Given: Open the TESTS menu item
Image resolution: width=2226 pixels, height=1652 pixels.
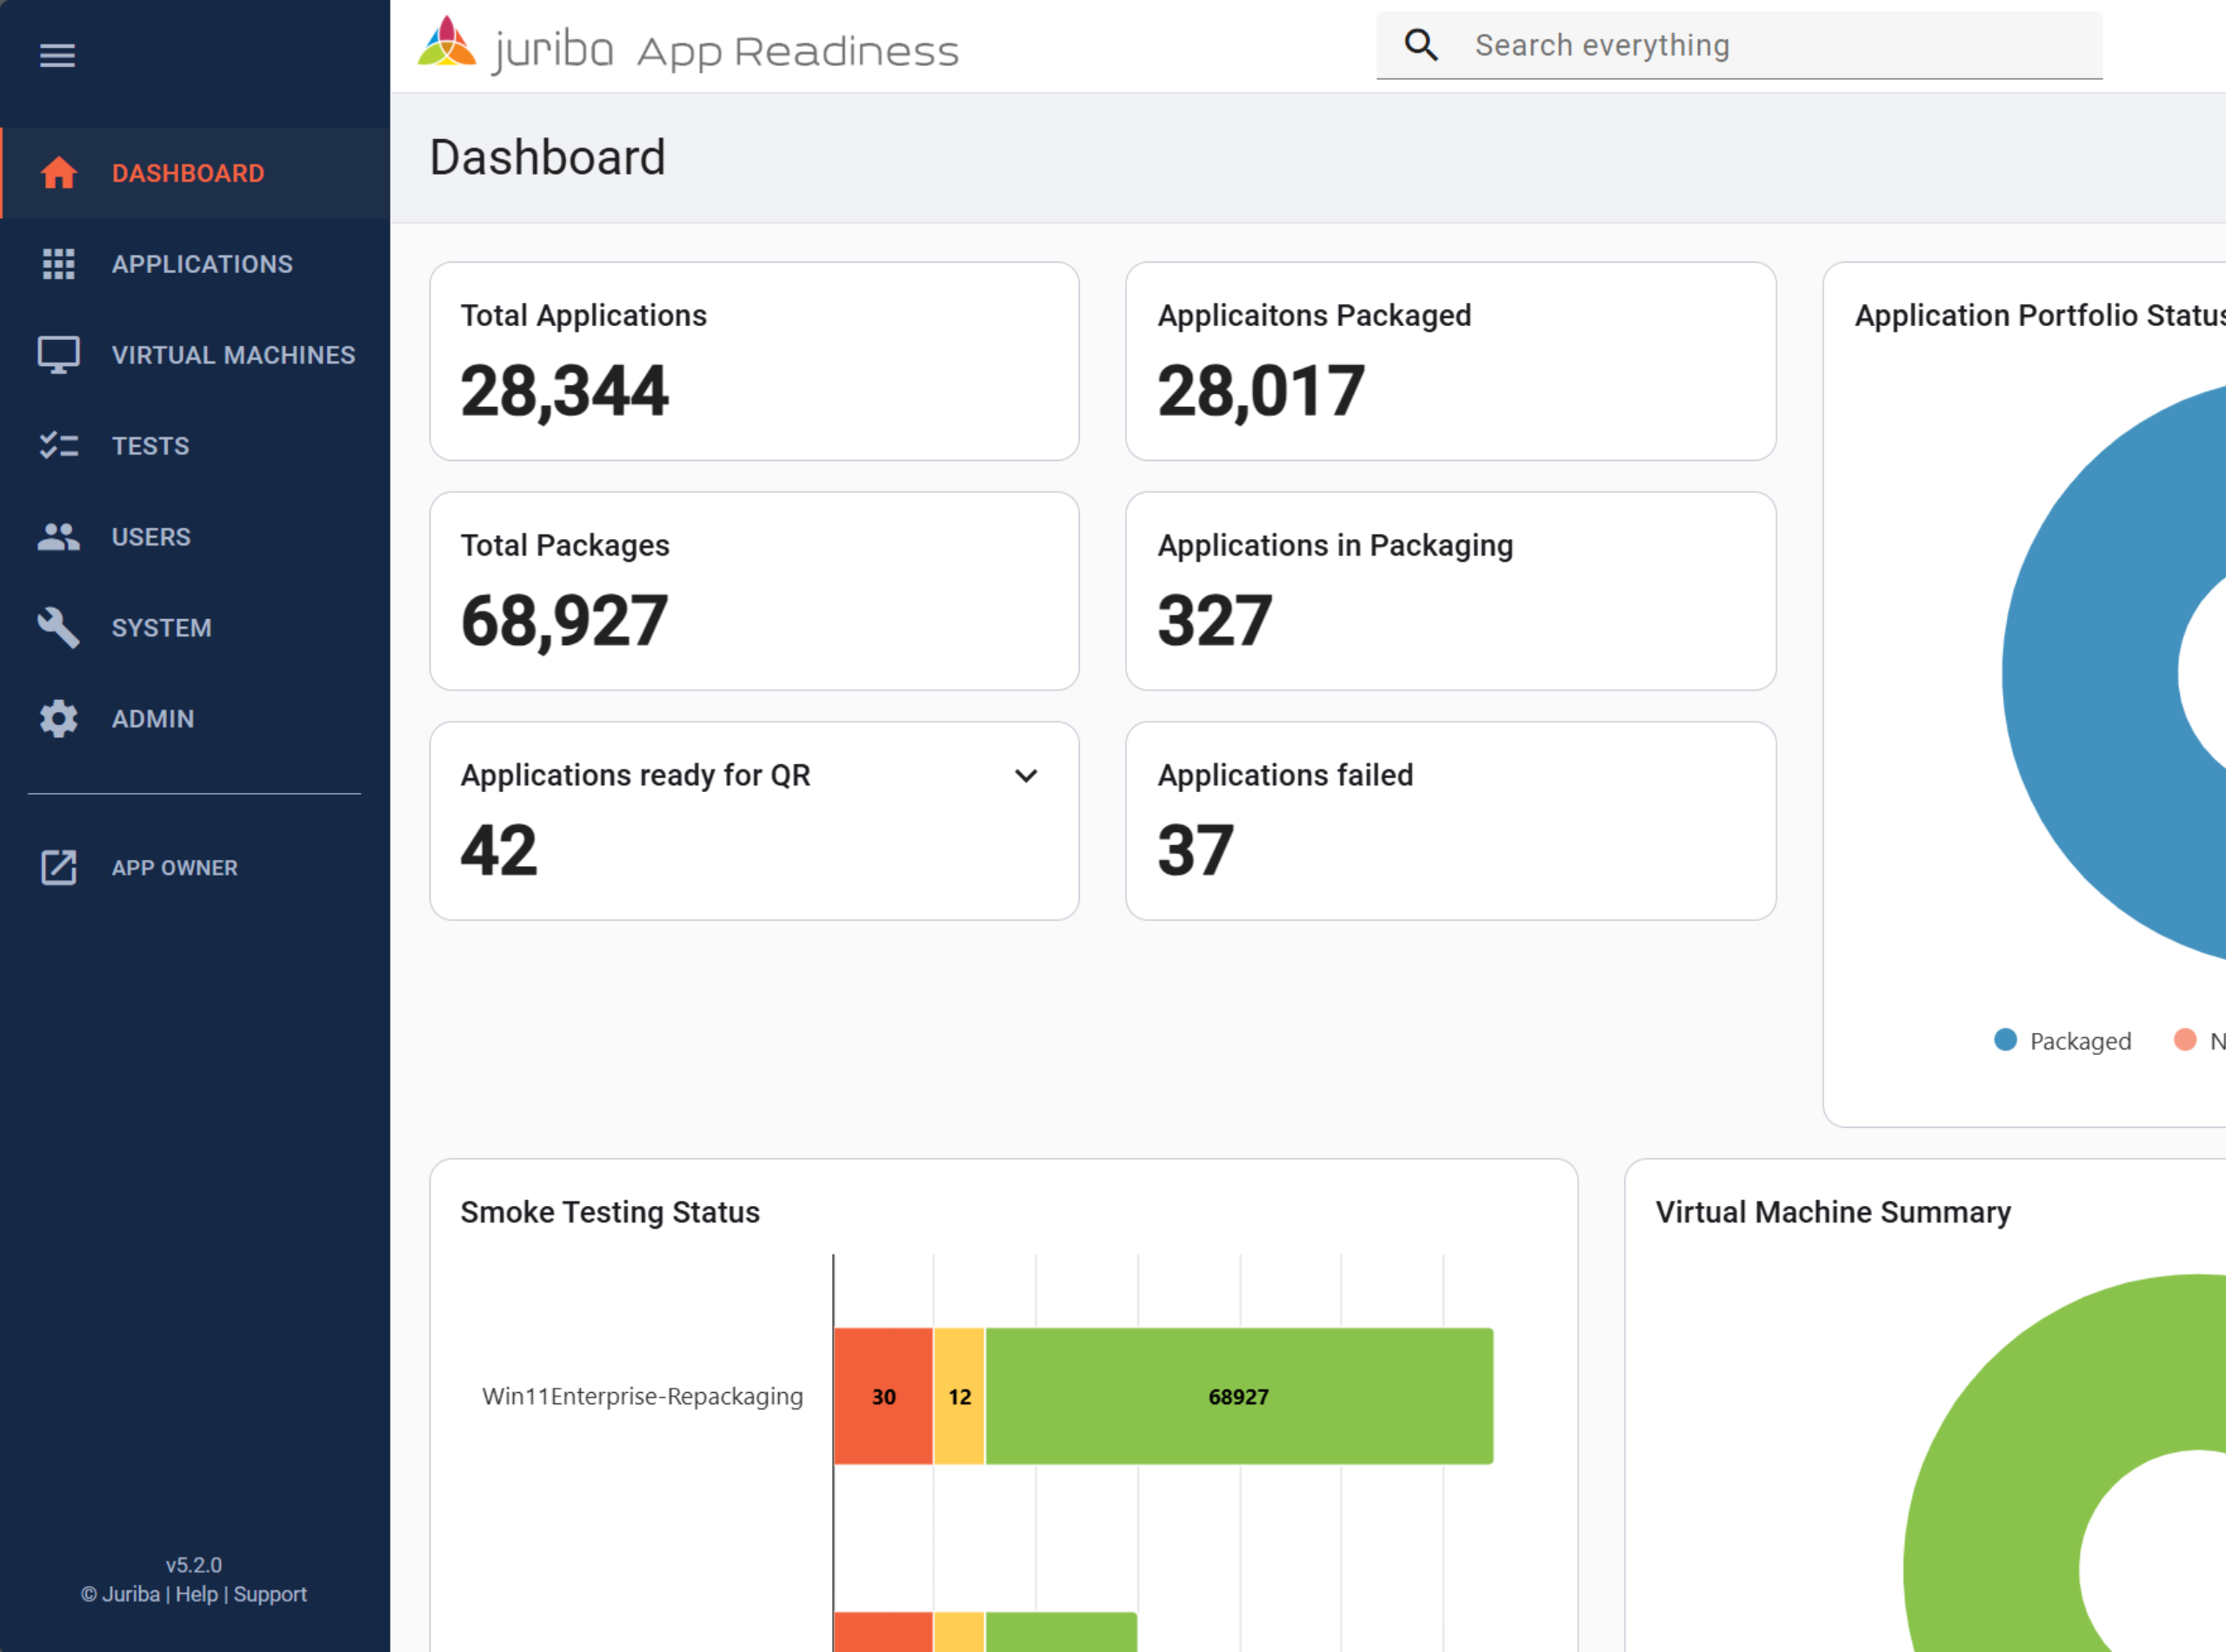Looking at the screenshot, I should (150, 446).
